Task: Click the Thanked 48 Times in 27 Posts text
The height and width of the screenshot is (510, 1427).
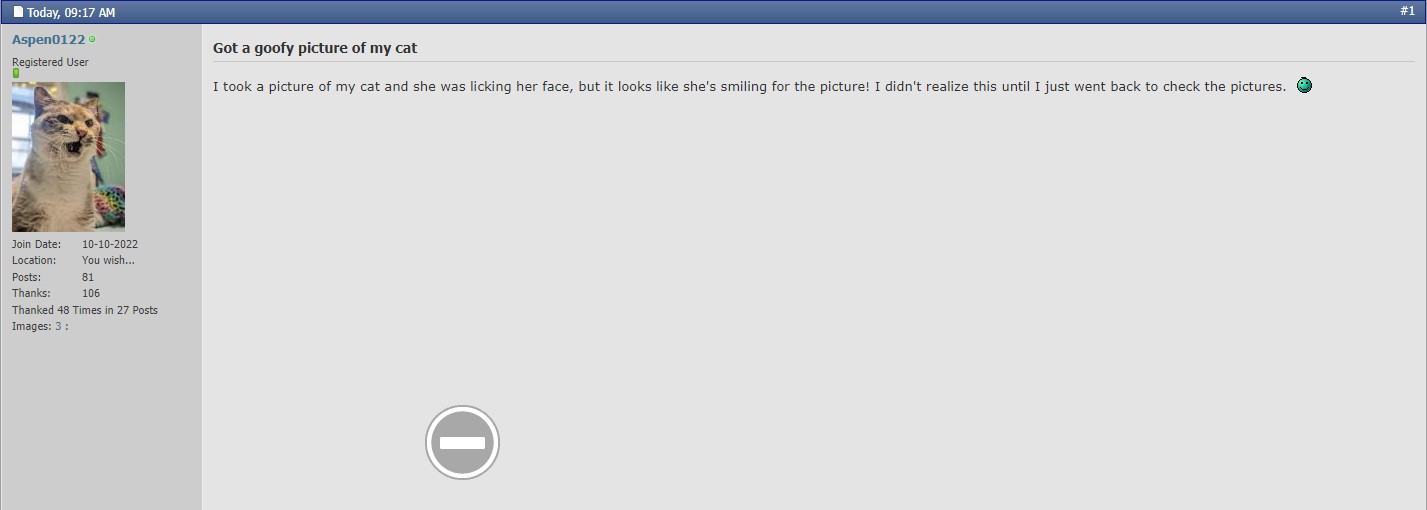Action: click(x=85, y=310)
